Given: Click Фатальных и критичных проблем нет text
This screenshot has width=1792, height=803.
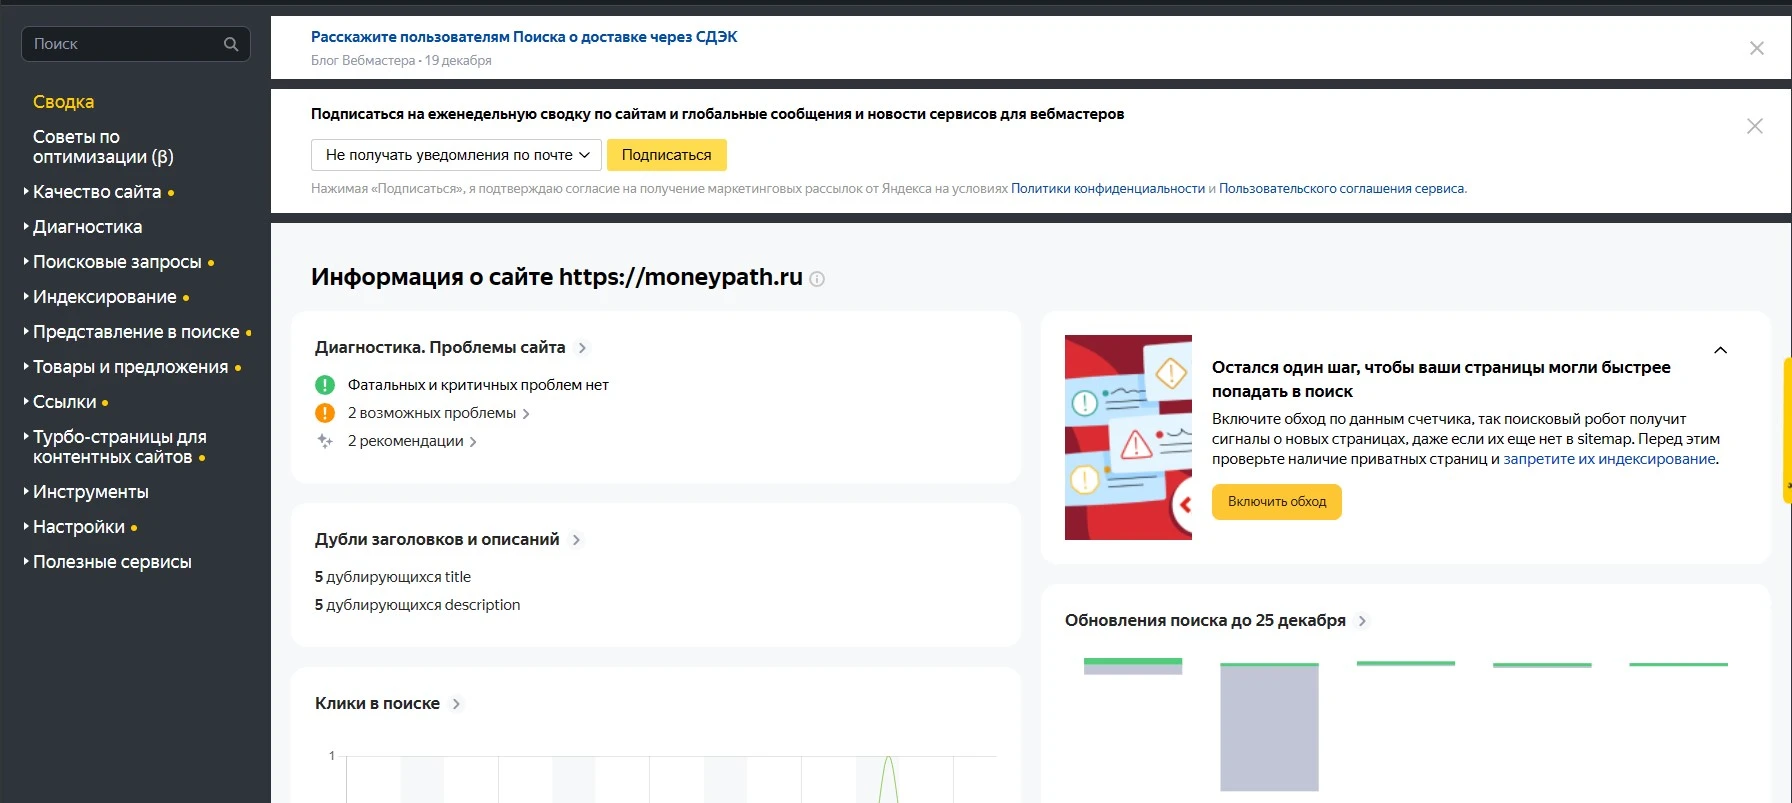Looking at the screenshot, I should tap(478, 385).
